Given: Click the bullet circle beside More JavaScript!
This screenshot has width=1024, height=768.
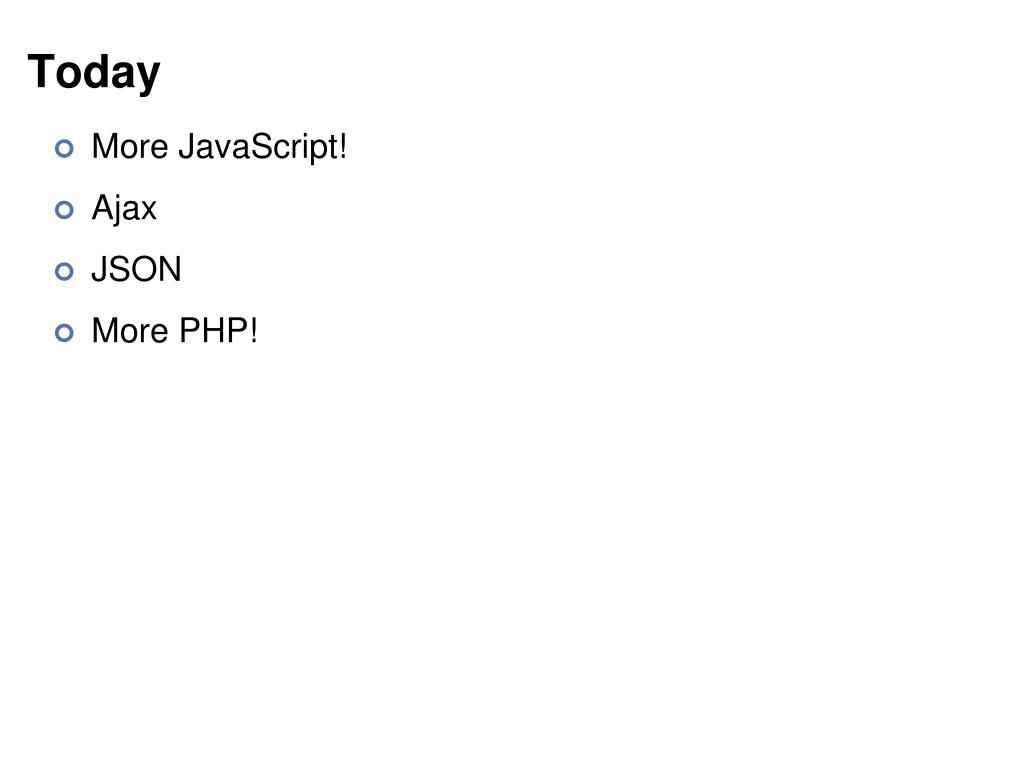Looking at the screenshot, I should point(64,149).
